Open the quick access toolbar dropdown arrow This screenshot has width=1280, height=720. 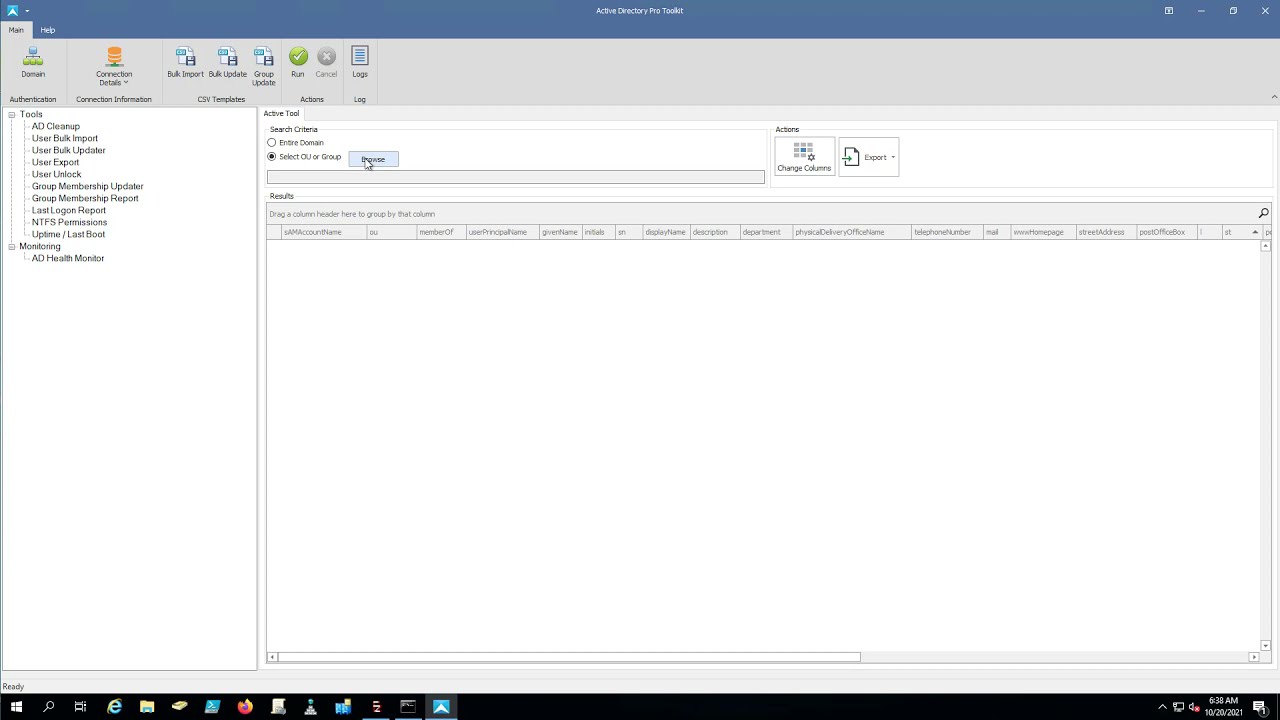click(27, 11)
